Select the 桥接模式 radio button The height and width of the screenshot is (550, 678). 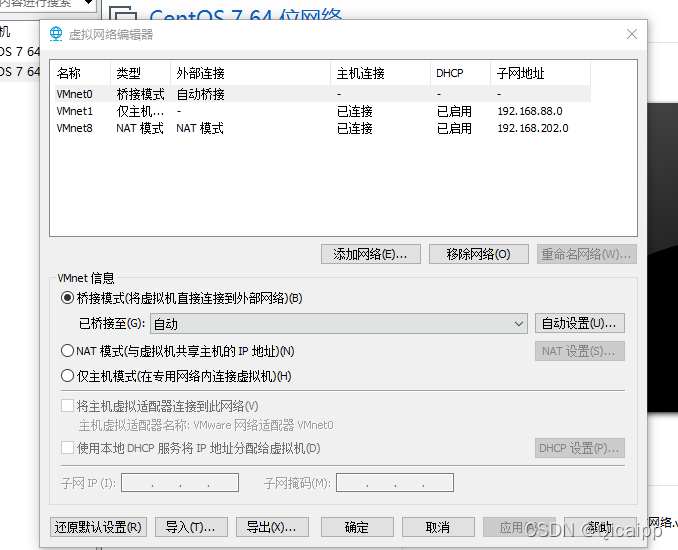[x=67, y=298]
